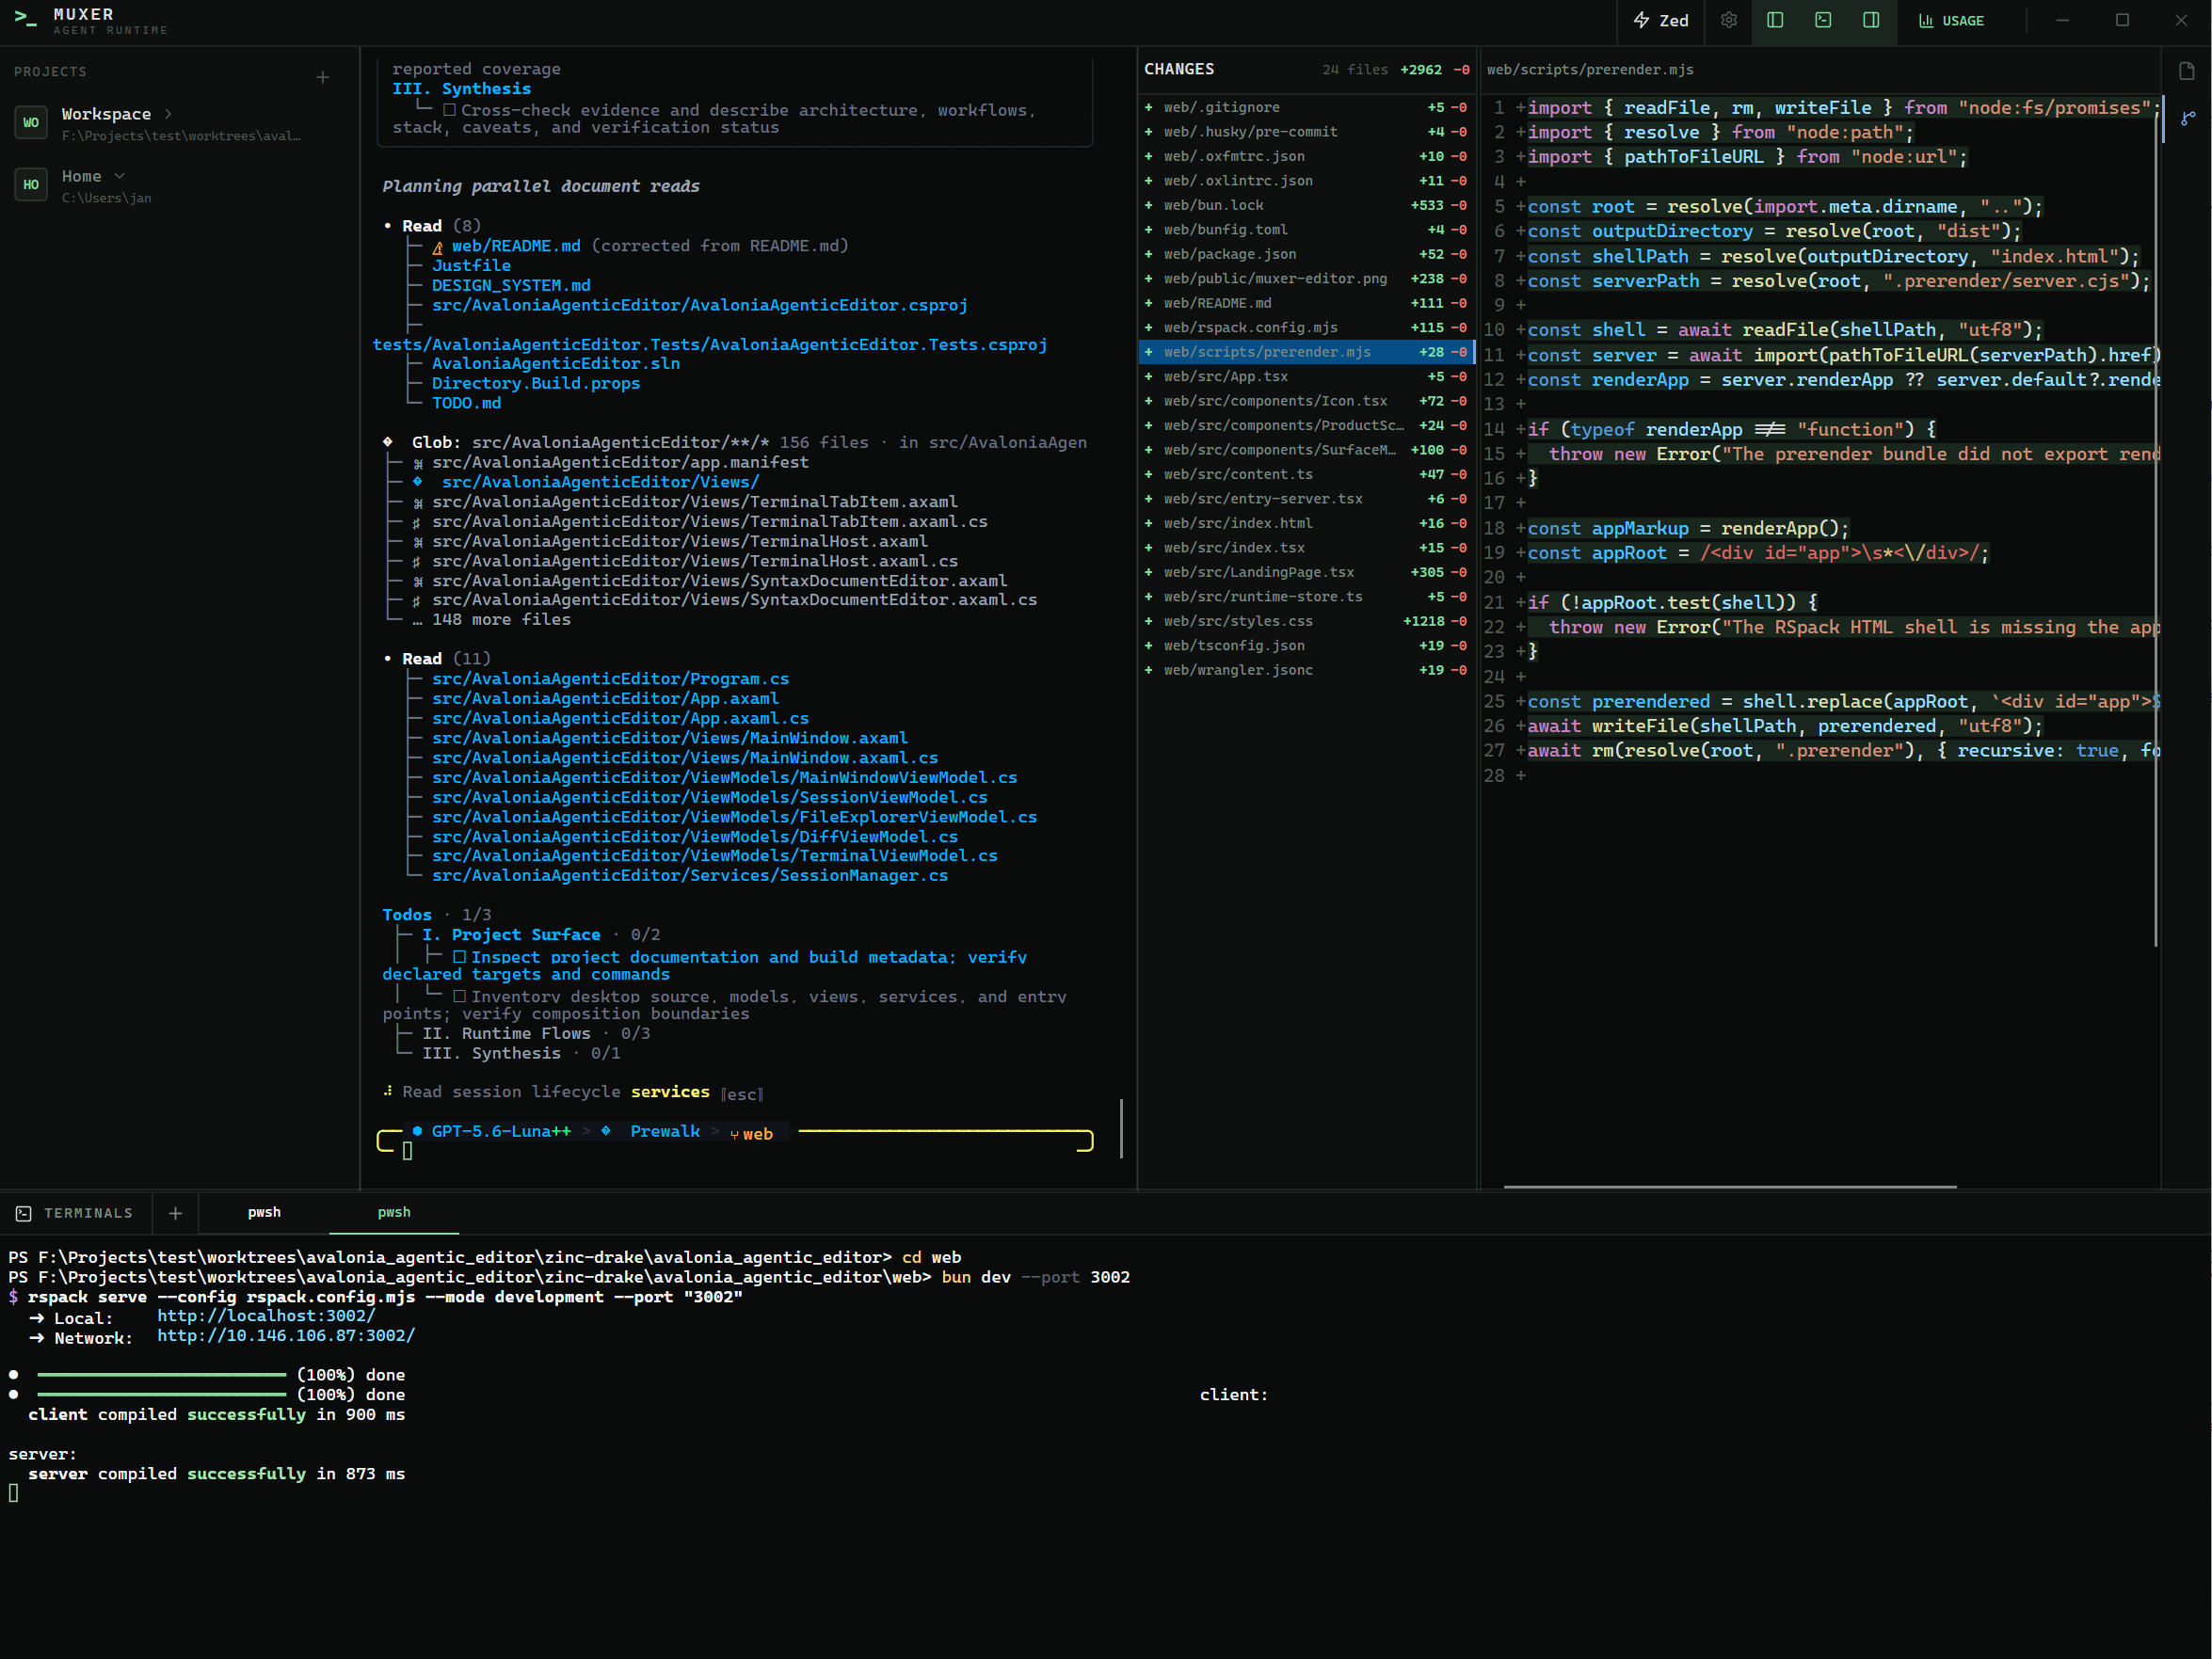
Task: Select web/rspack.config.mjs changed file
Action: [x=1306, y=328]
